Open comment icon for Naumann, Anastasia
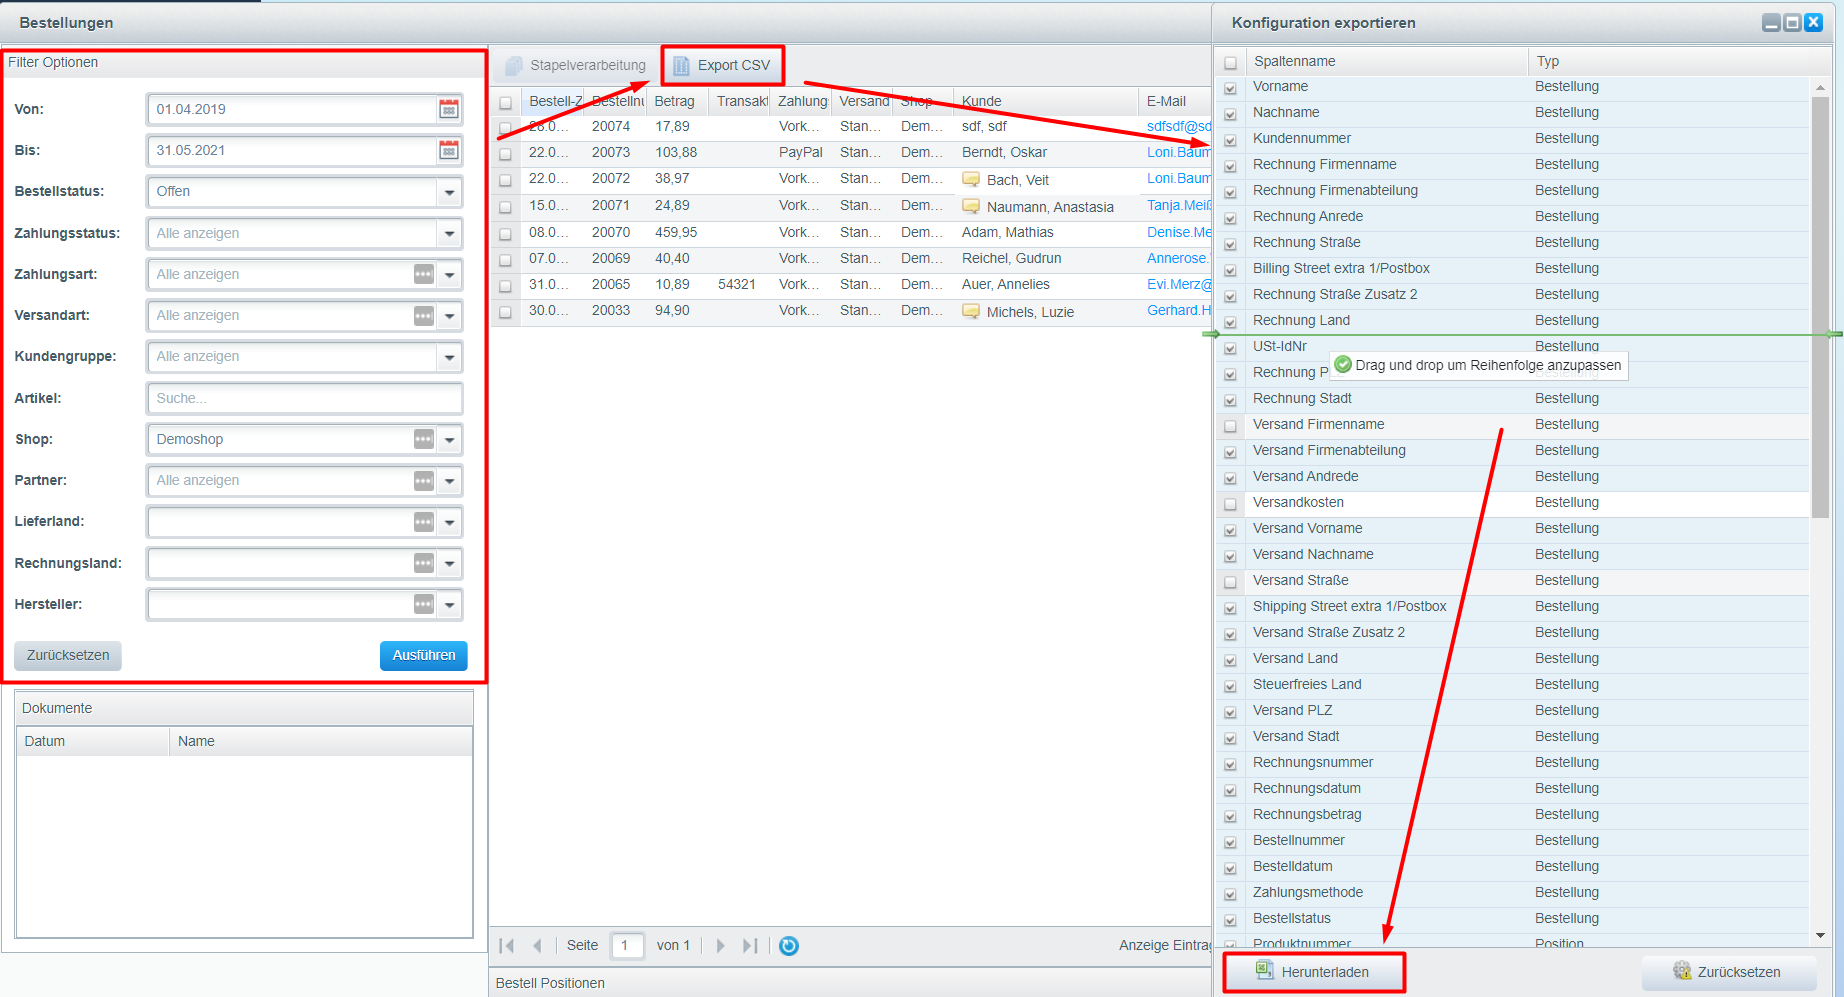Screen dimensions: 1844x997 tap(971, 206)
